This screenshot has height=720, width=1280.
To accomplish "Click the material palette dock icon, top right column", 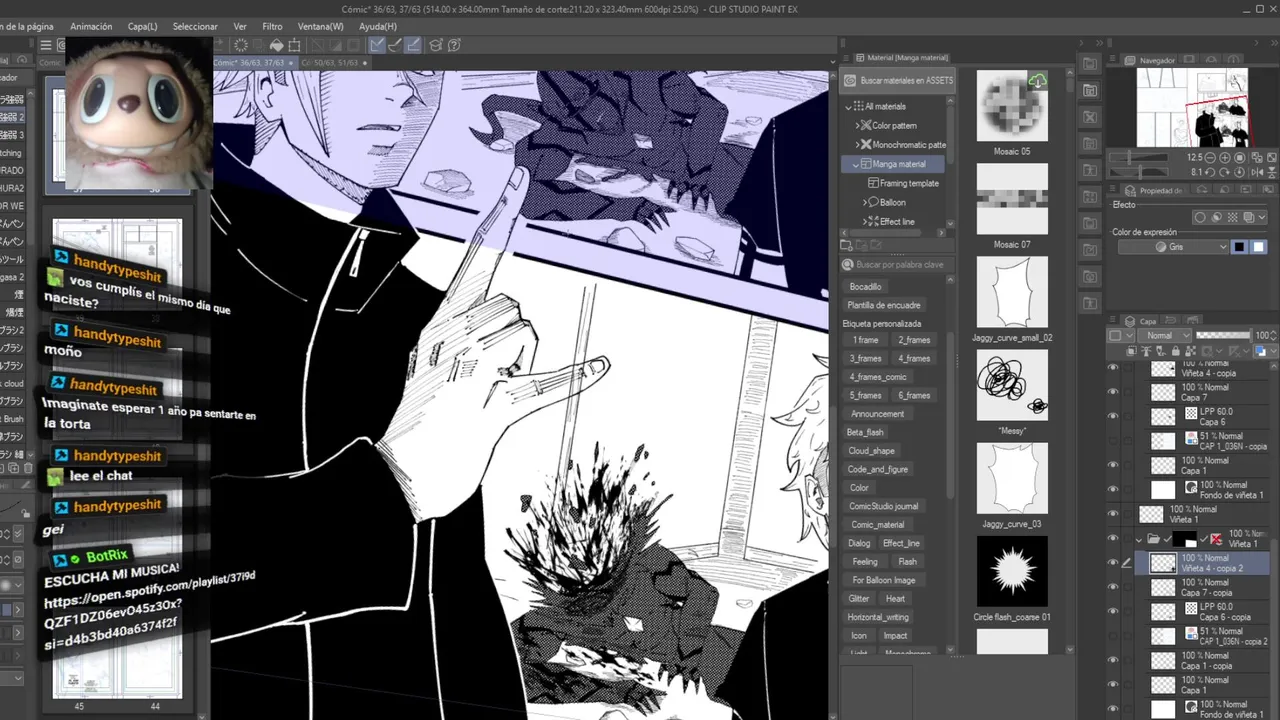I will click(1090, 64).
